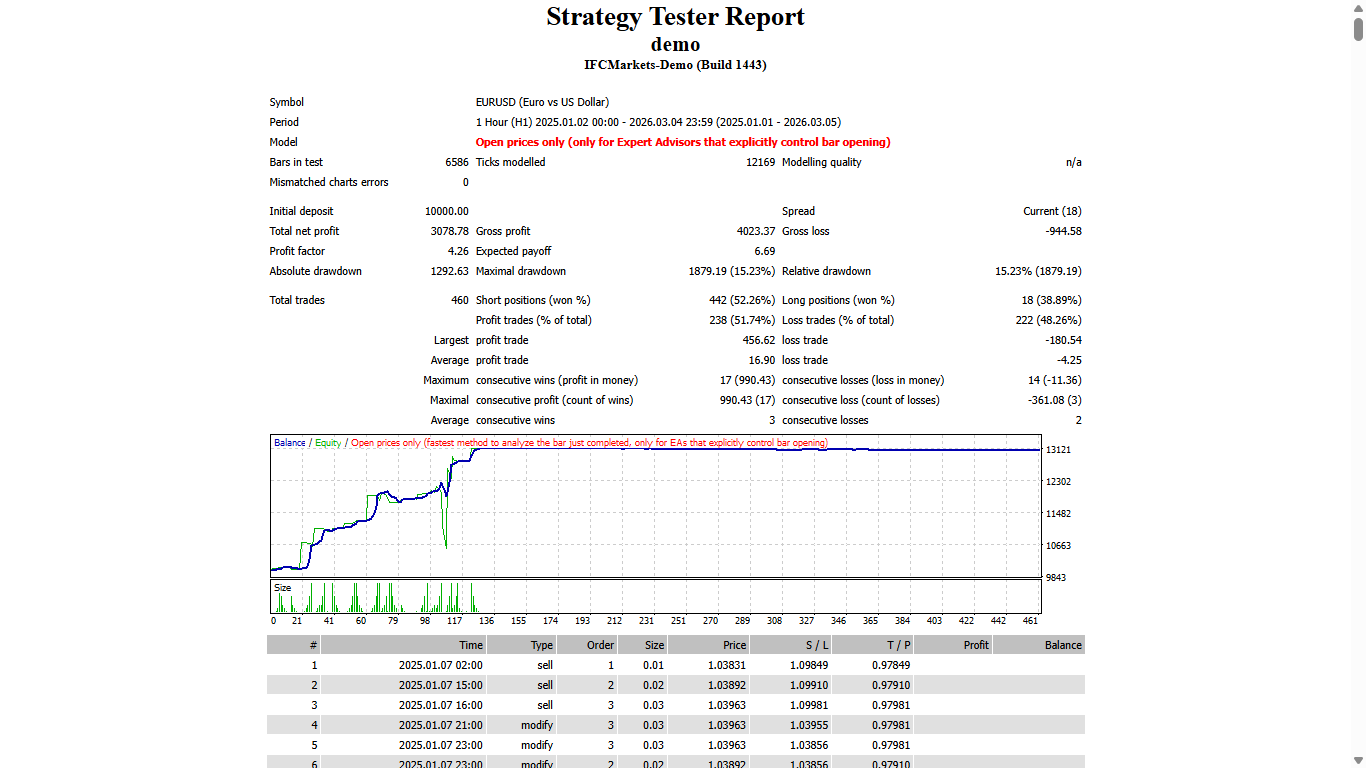Image resolution: width=1366 pixels, height=768 pixels.
Task: Click the S/L cell 1.03955
Action: coord(811,725)
